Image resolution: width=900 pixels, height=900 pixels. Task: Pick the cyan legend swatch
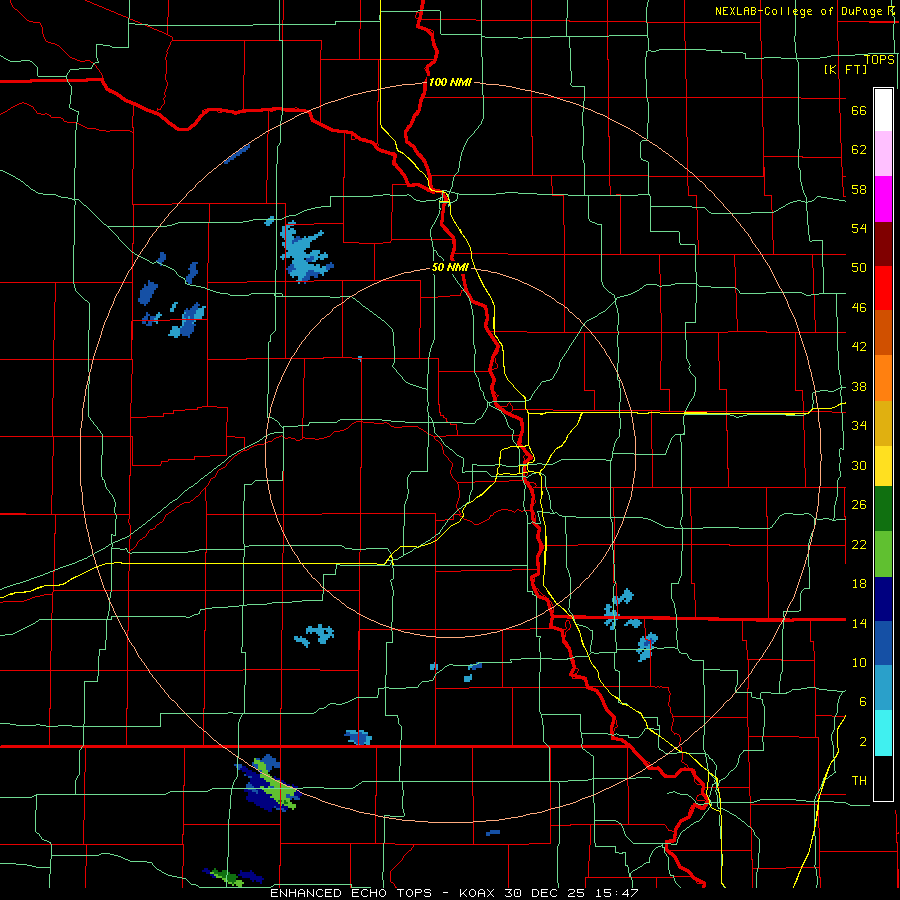(883, 733)
